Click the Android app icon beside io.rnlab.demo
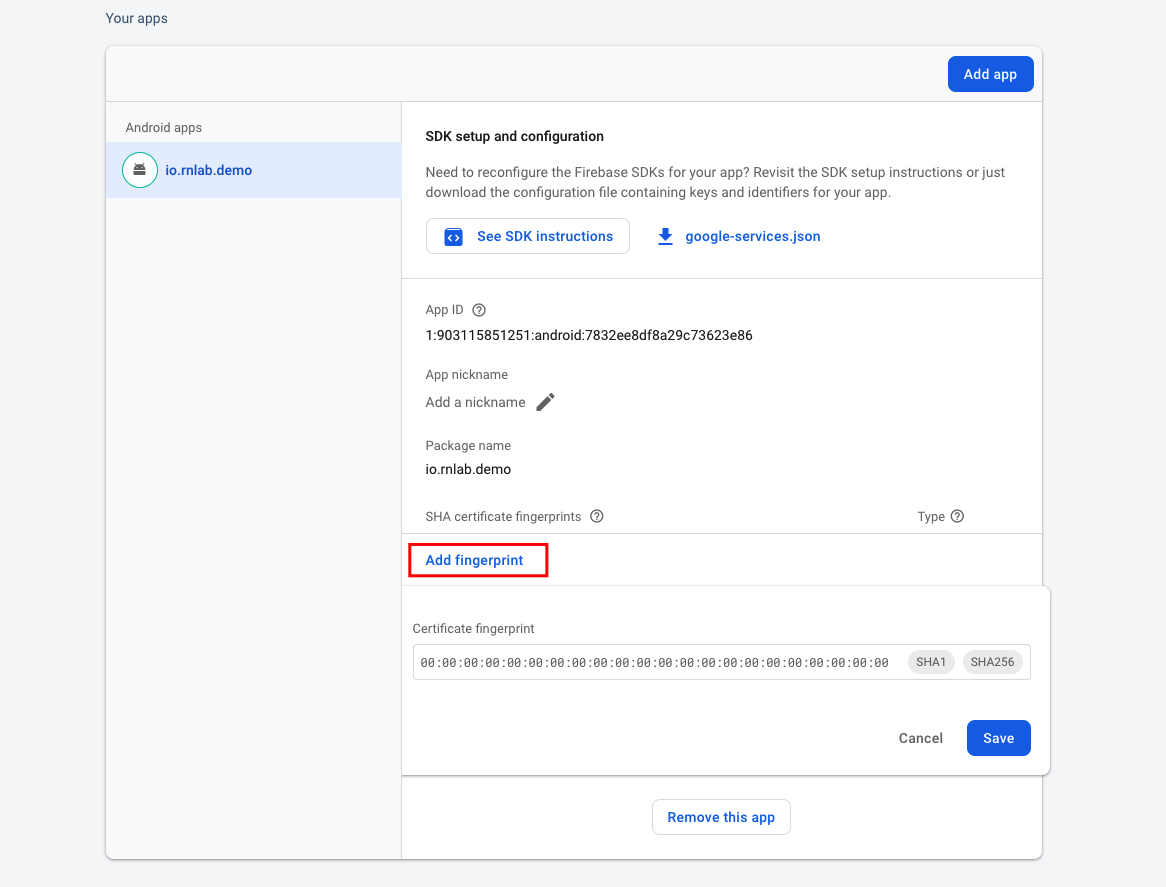The height and width of the screenshot is (887, 1166). pos(139,170)
